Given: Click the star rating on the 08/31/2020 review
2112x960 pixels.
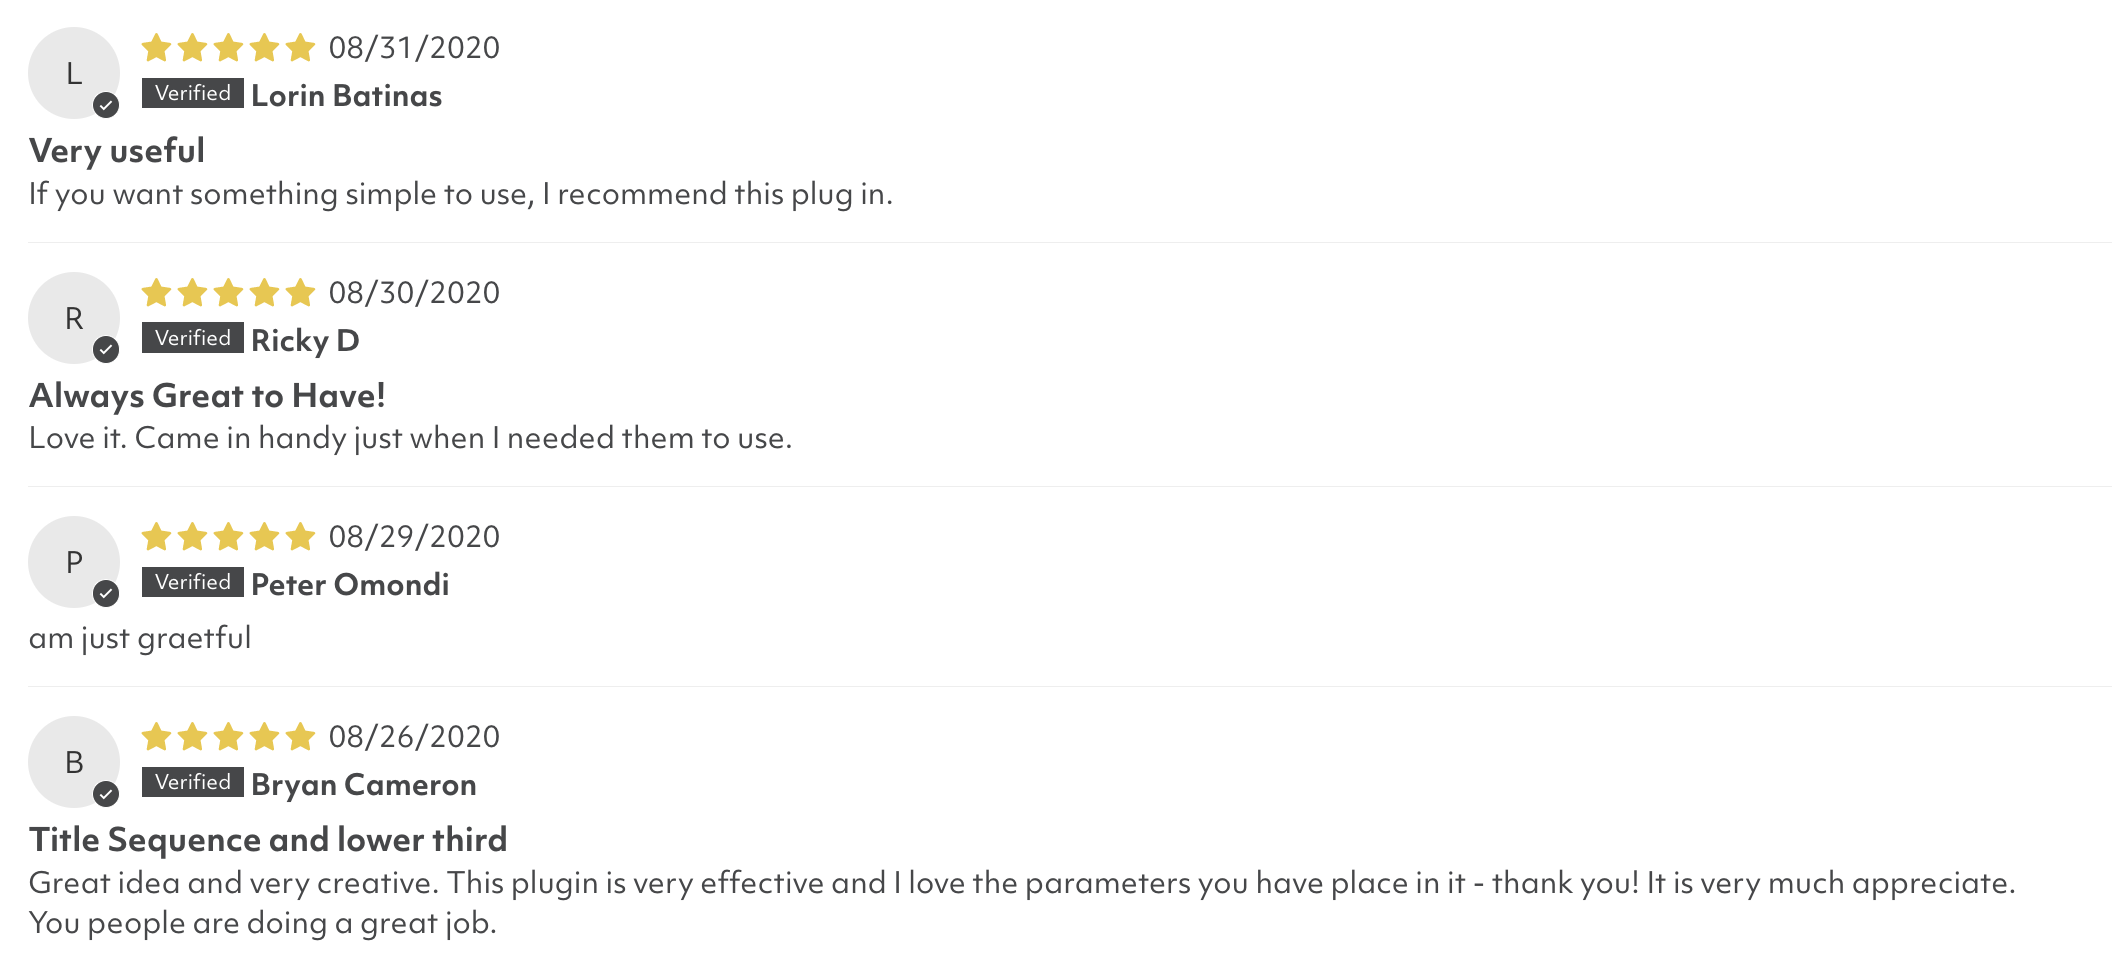Looking at the screenshot, I should point(228,47).
